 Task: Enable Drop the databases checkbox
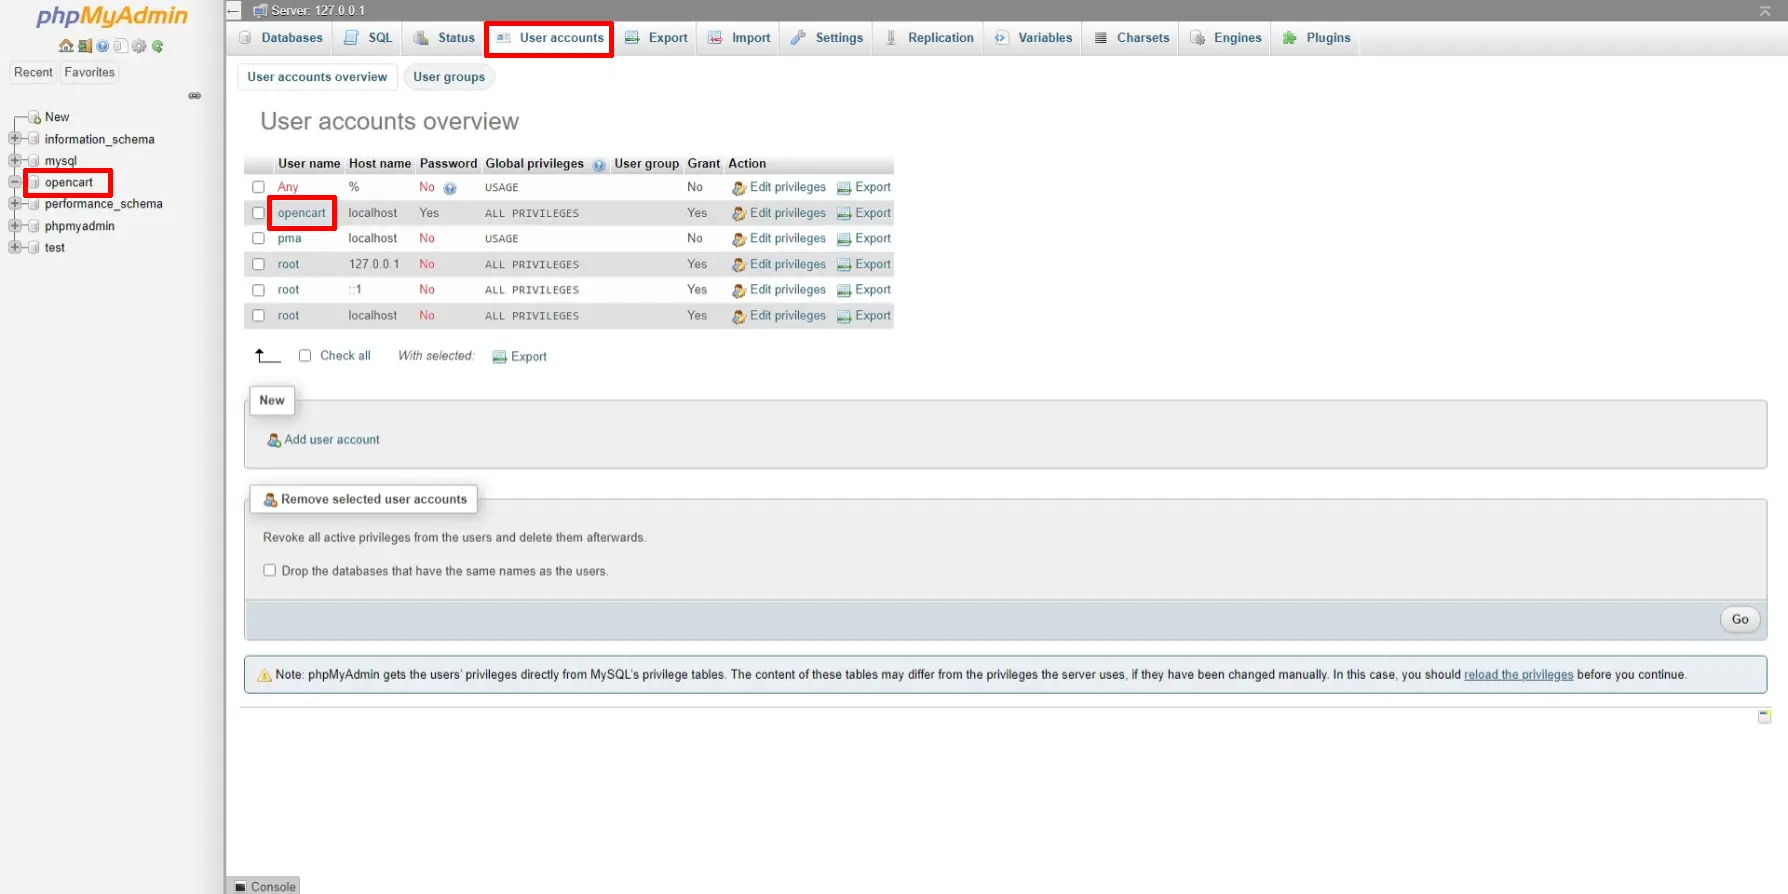click(x=269, y=570)
